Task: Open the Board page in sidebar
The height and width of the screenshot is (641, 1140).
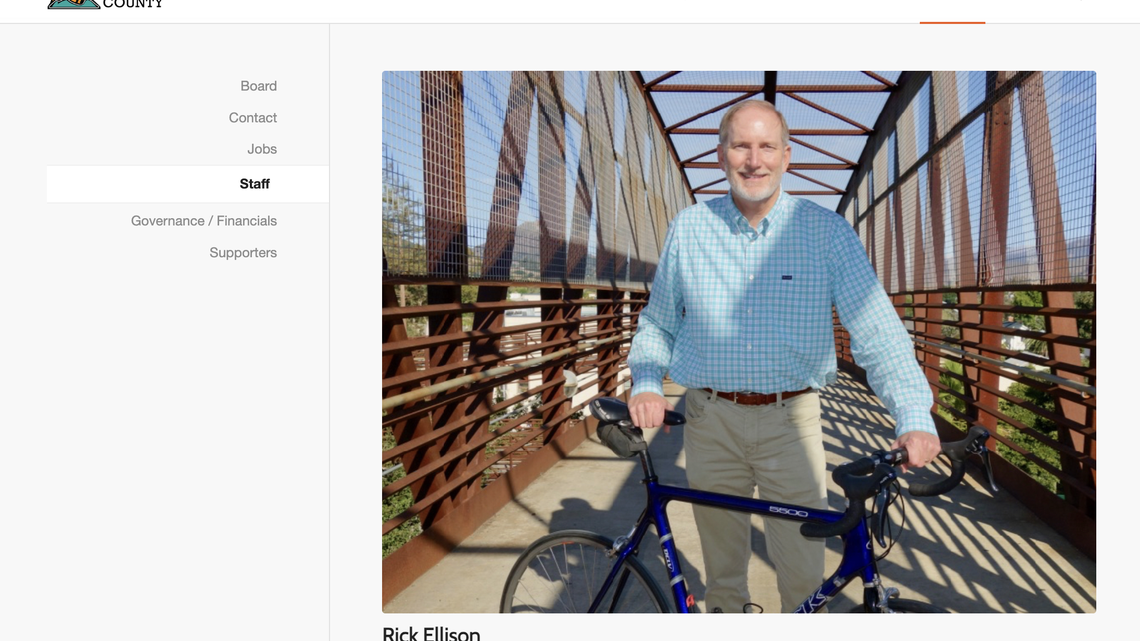Action: pos(258,86)
